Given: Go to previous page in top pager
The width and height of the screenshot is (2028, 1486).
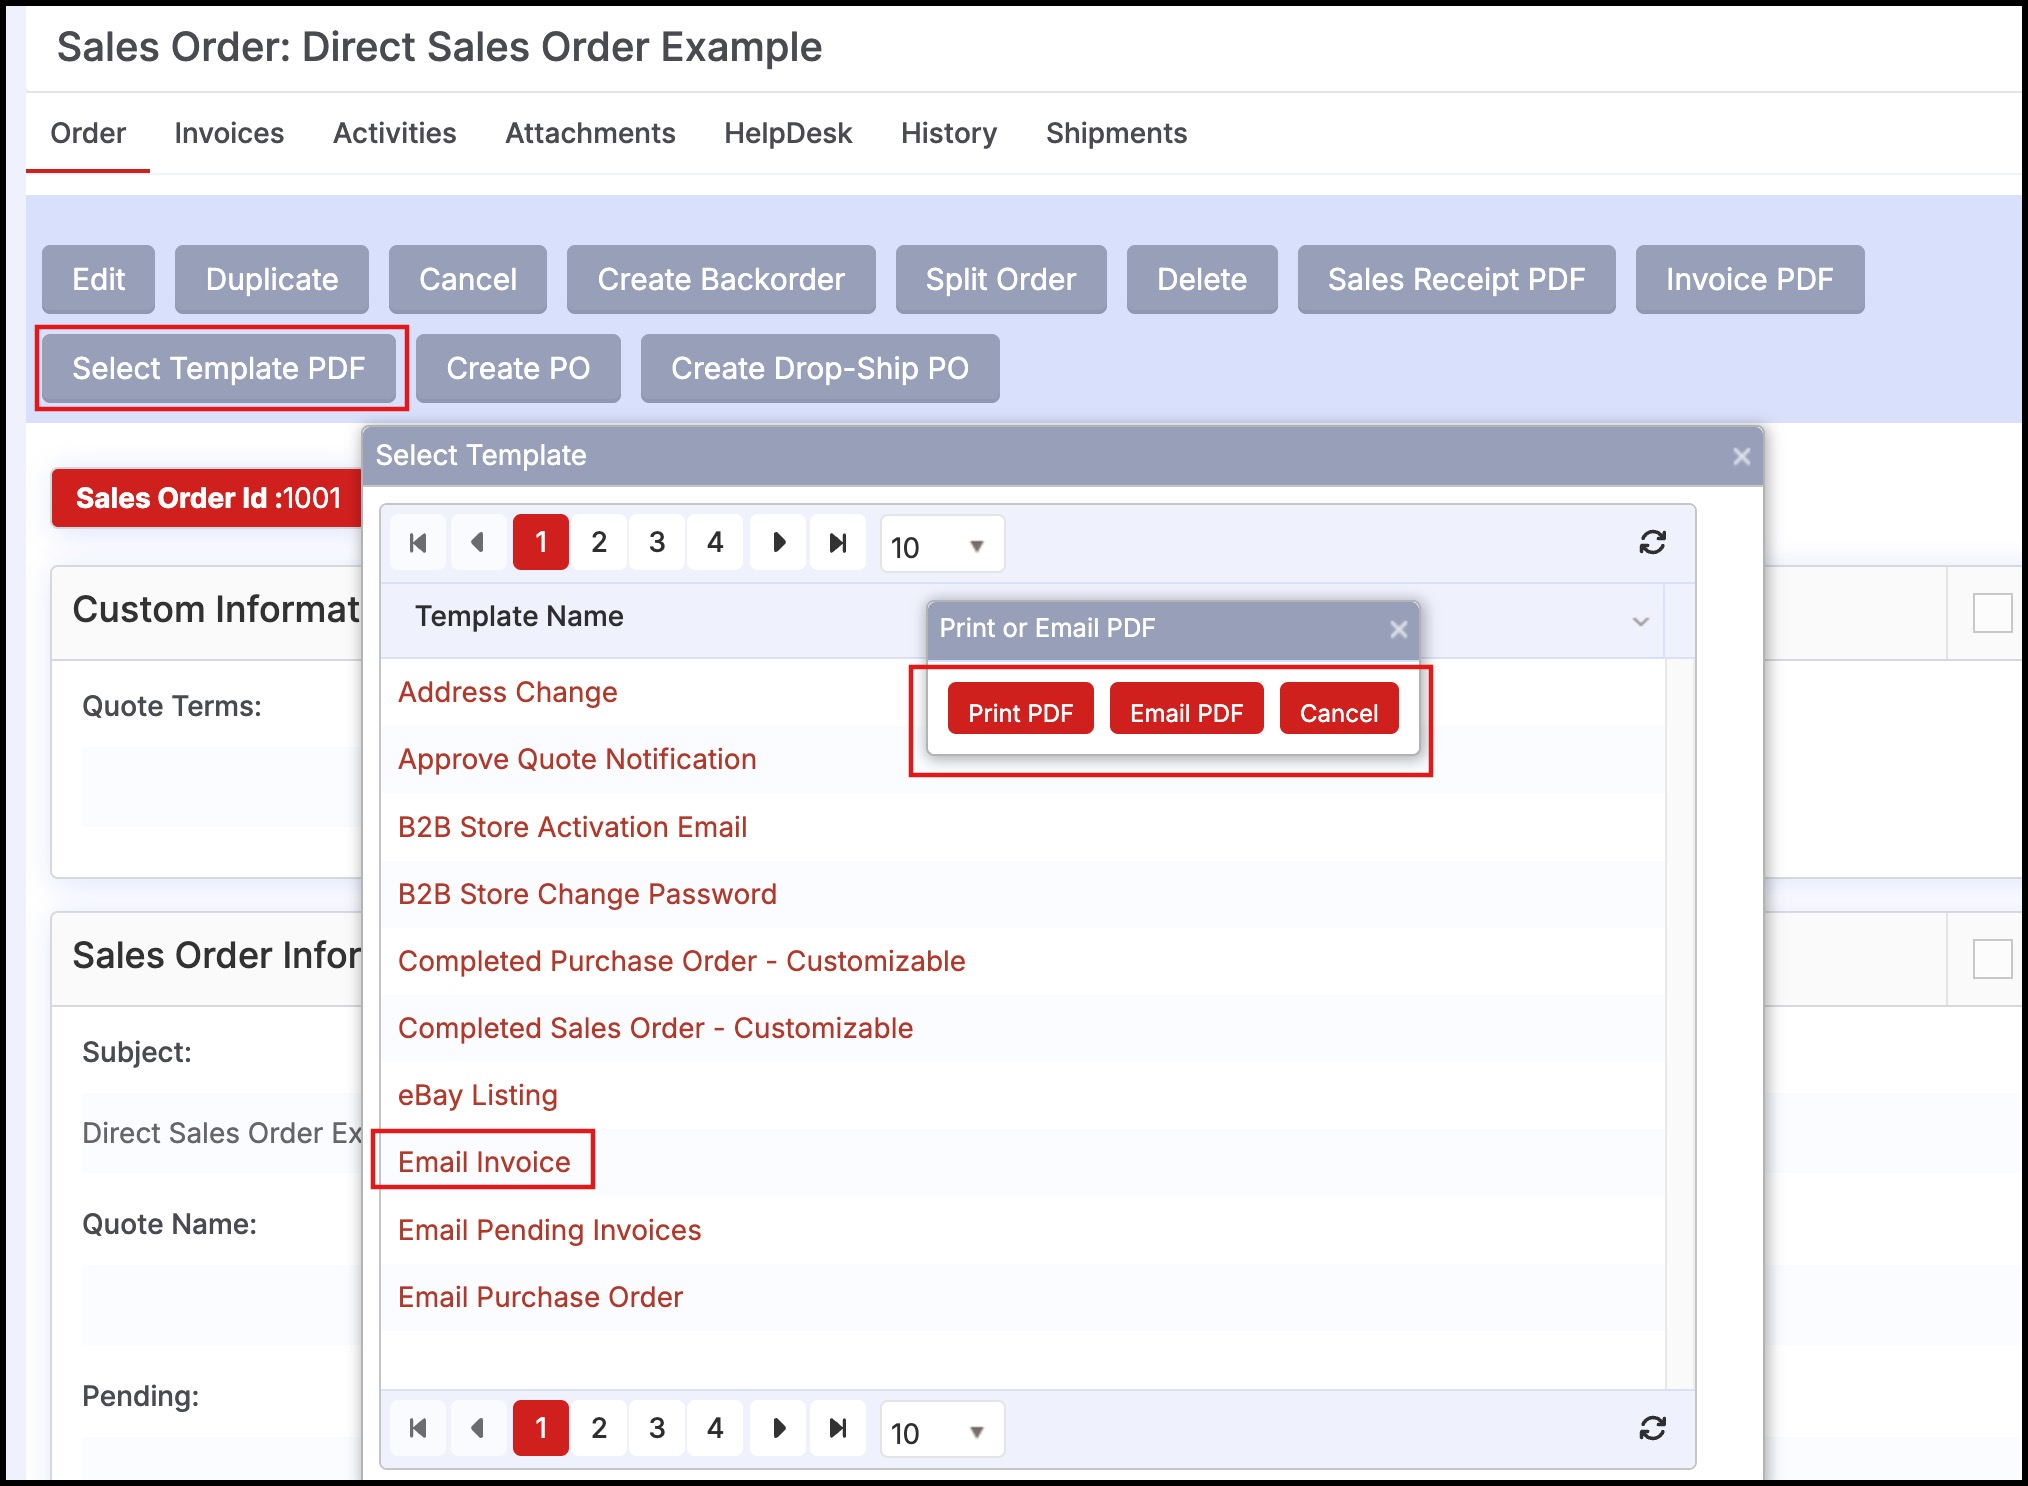Looking at the screenshot, I should click(x=478, y=542).
